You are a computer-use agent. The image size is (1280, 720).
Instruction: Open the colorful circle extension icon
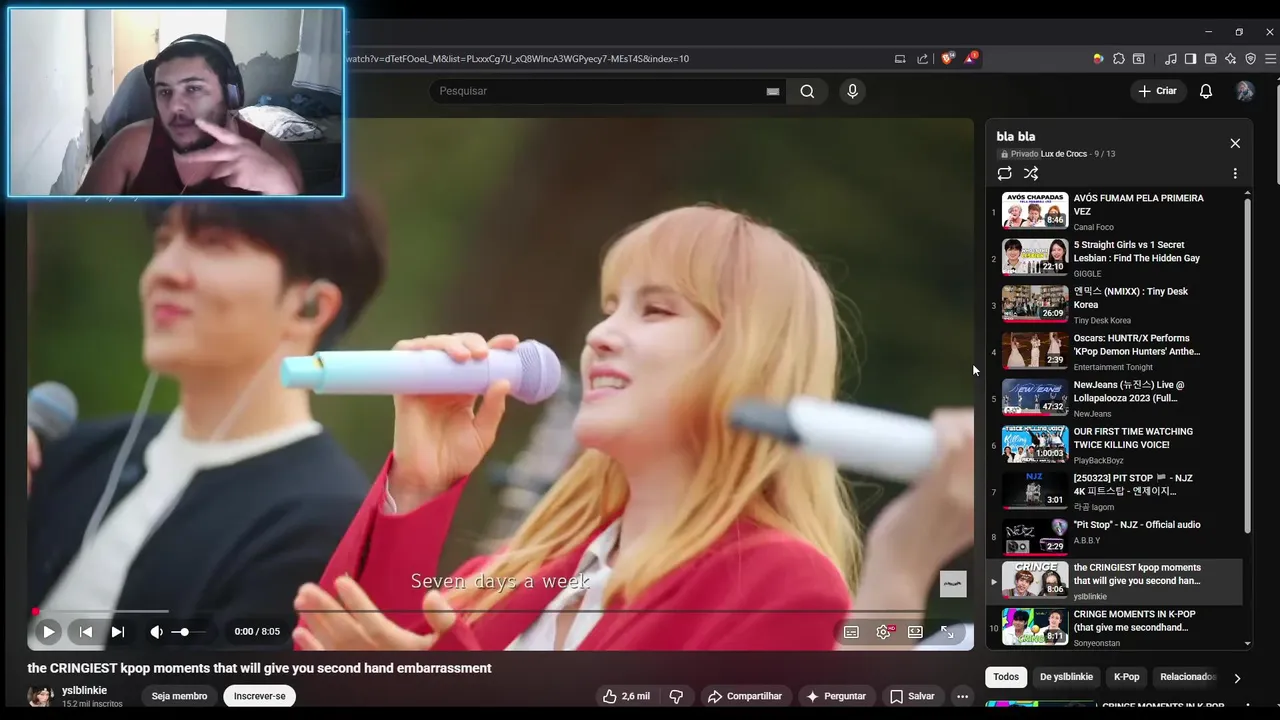click(1098, 59)
